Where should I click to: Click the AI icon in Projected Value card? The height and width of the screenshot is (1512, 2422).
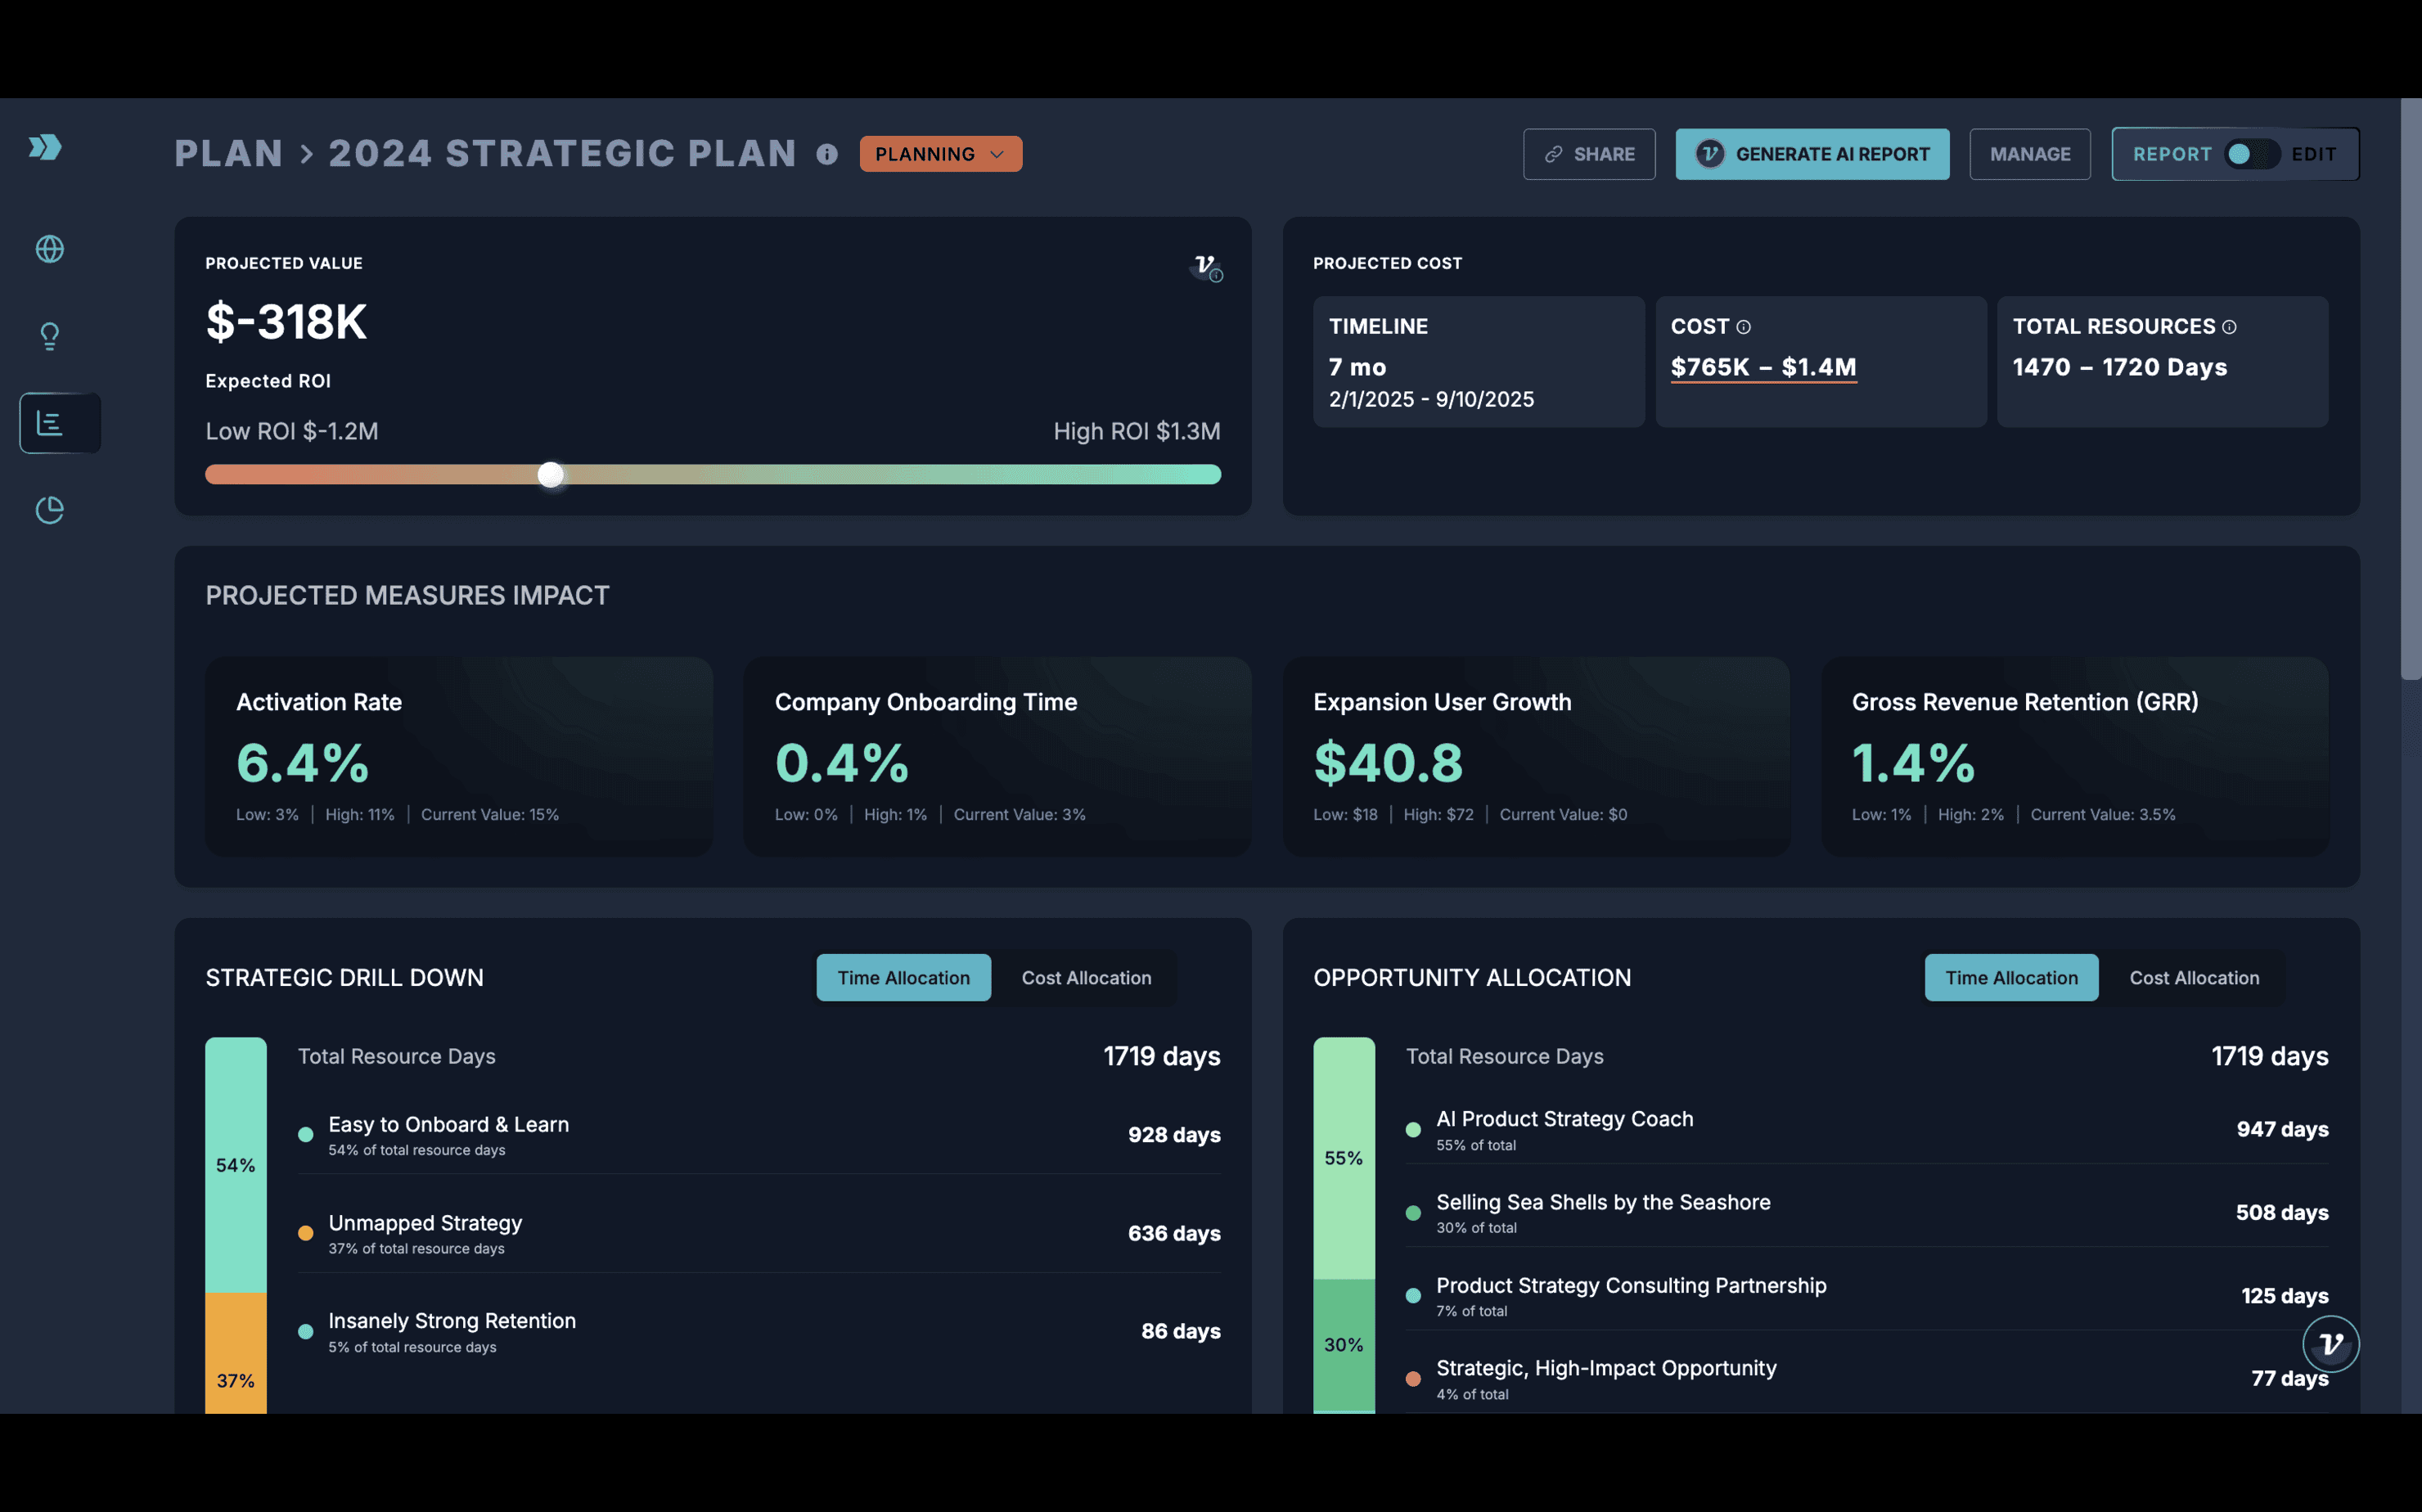coord(1207,267)
